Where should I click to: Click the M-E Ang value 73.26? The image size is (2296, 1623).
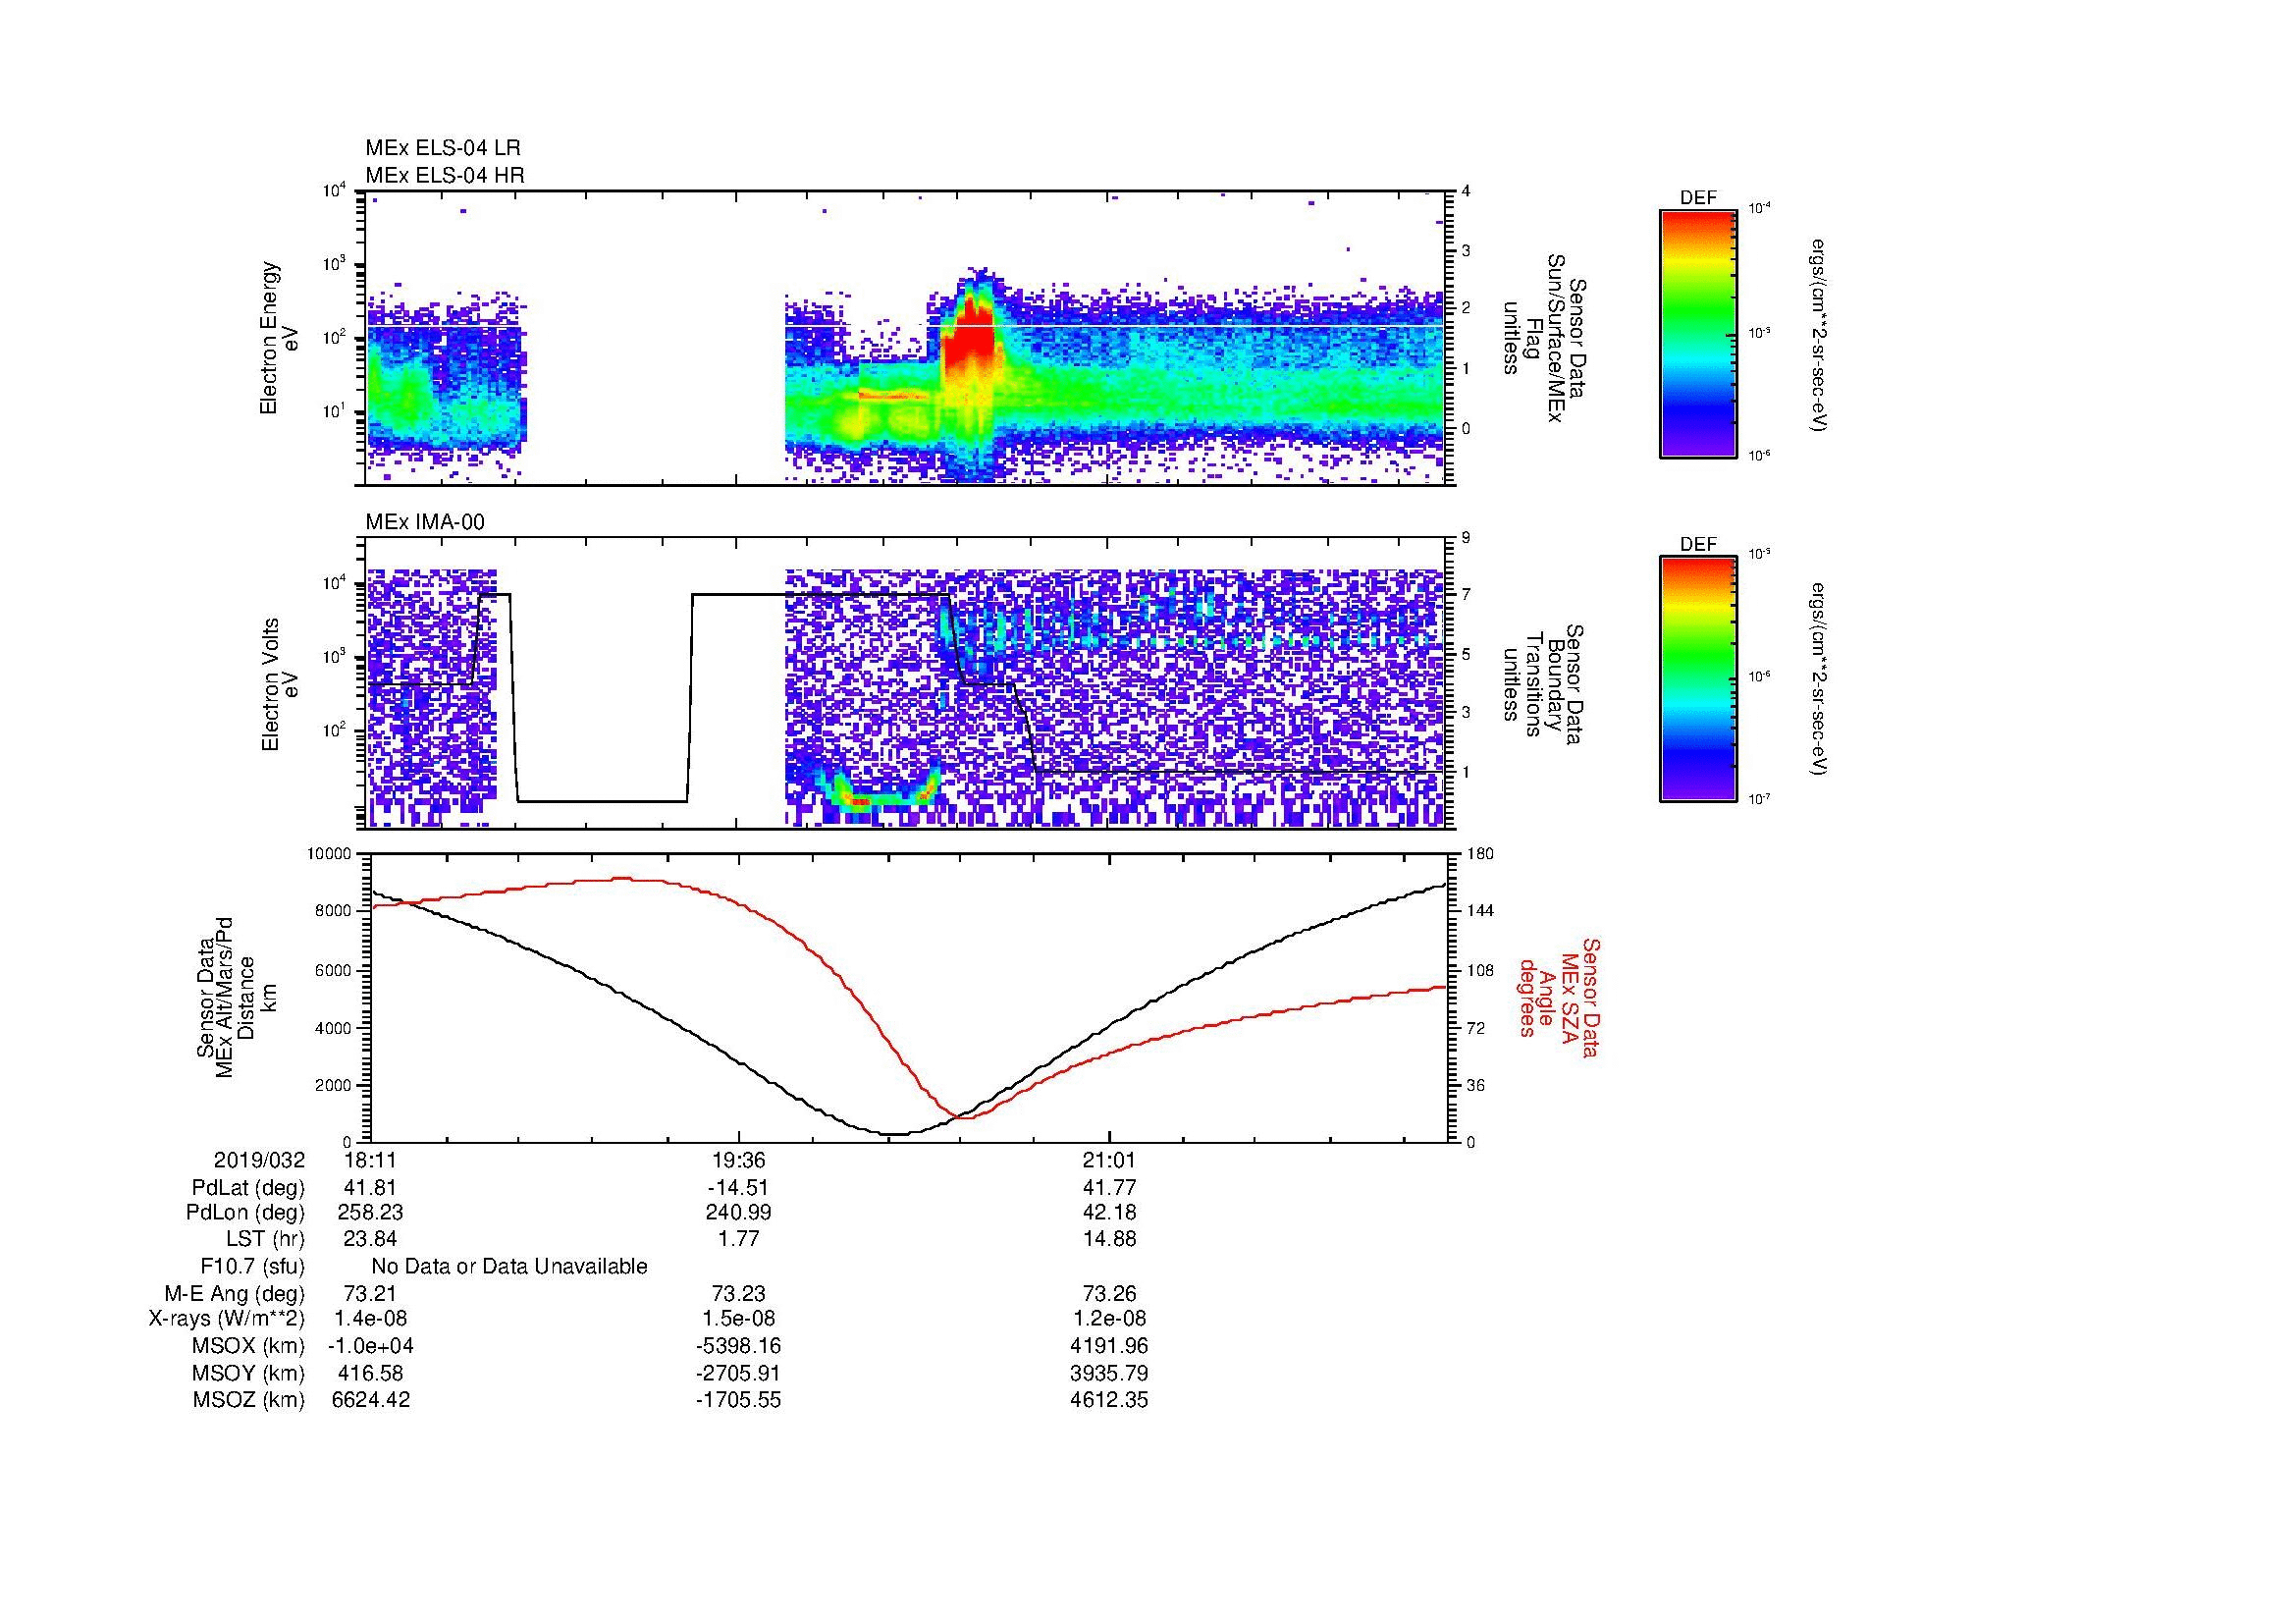1109,1294
